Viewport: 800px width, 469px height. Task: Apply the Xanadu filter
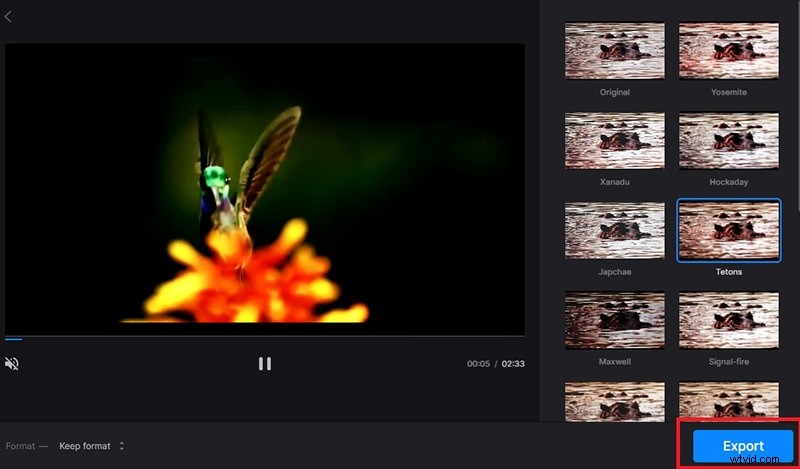(x=615, y=140)
